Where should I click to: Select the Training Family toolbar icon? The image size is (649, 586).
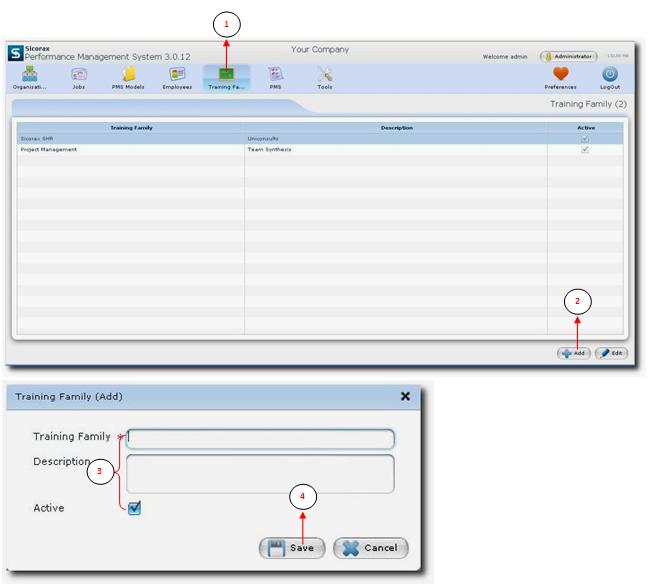click(x=227, y=75)
